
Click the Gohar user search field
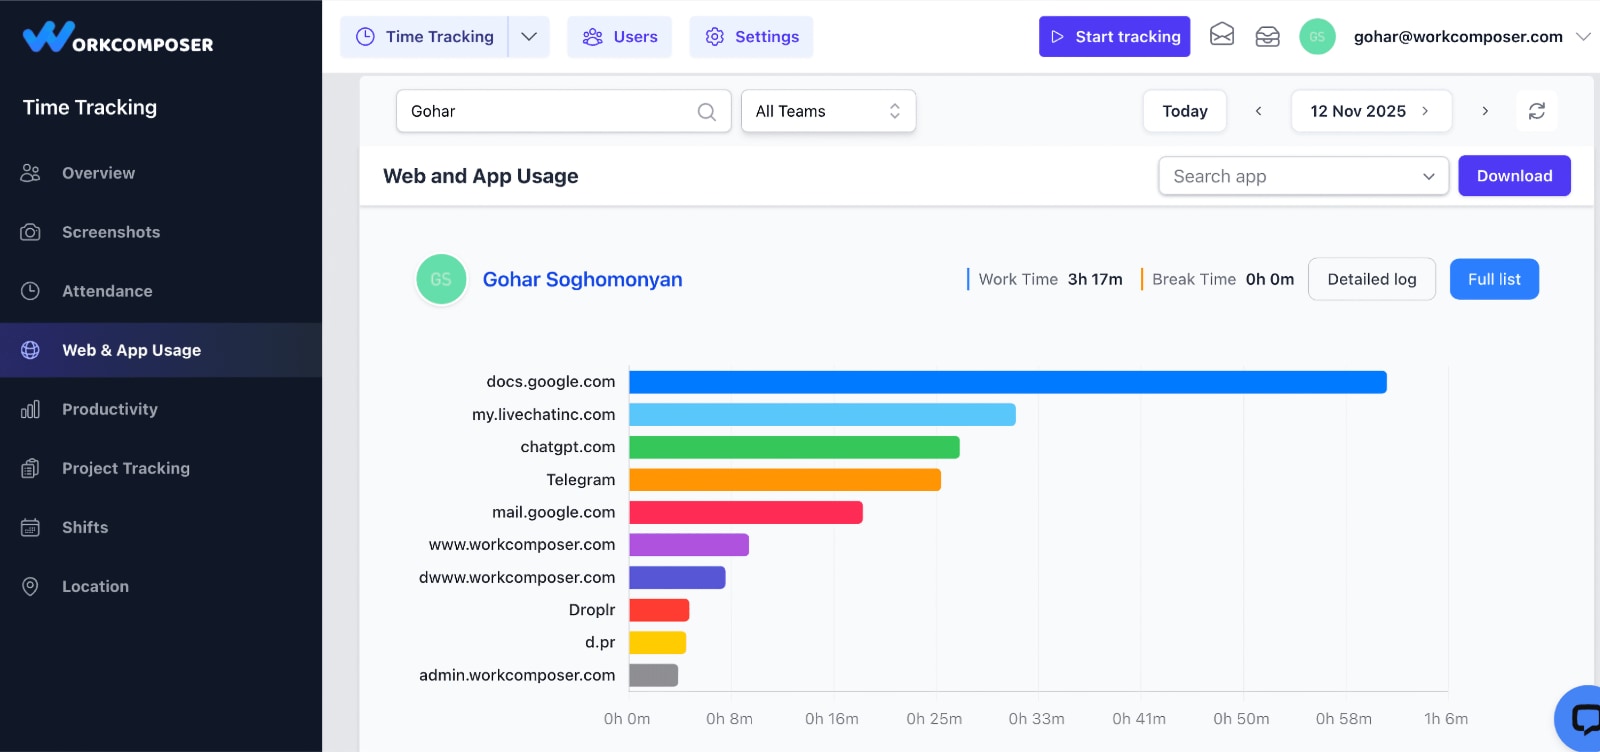coord(563,111)
